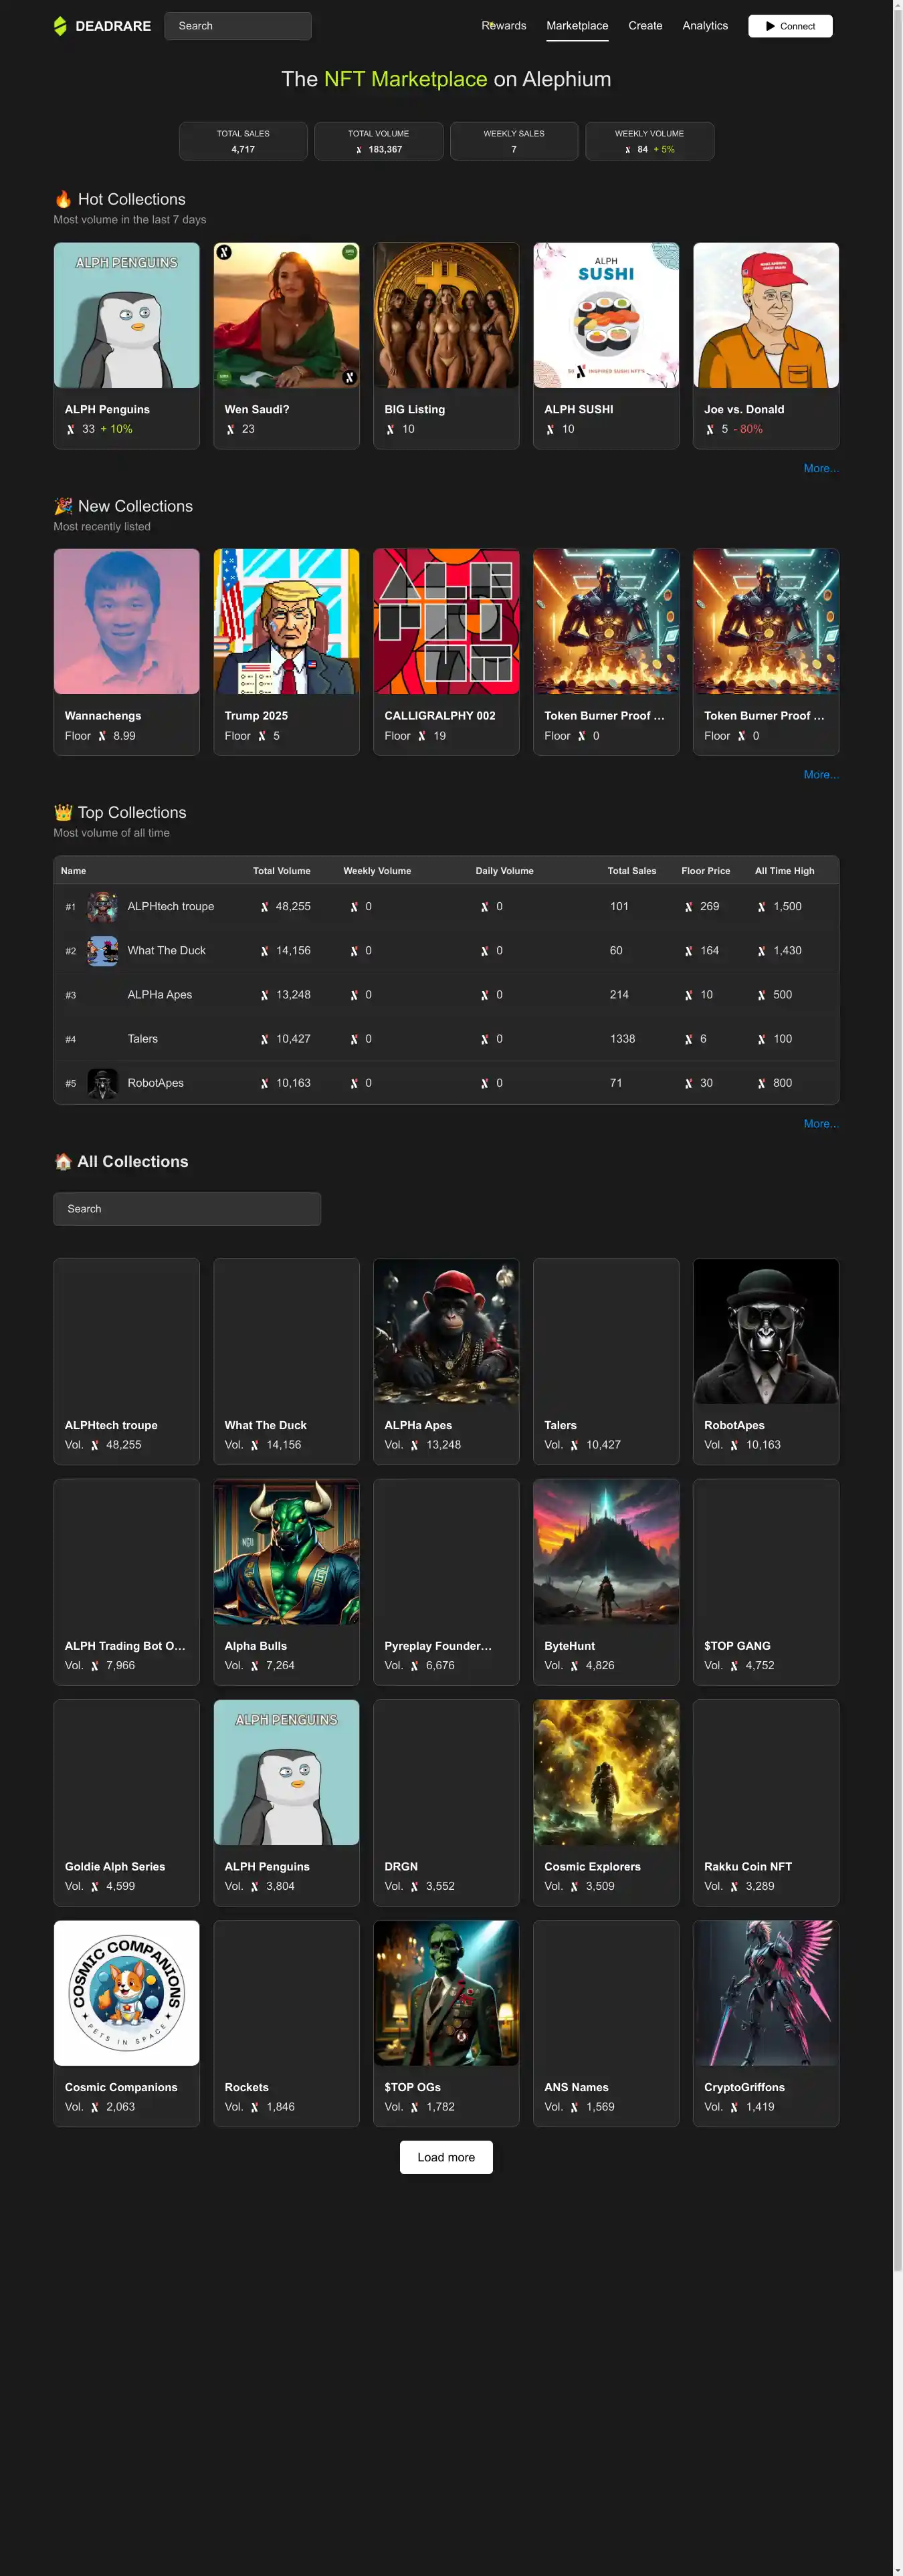This screenshot has height=2576, width=903.
Task: Go to the Create page
Action: pos(645,26)
